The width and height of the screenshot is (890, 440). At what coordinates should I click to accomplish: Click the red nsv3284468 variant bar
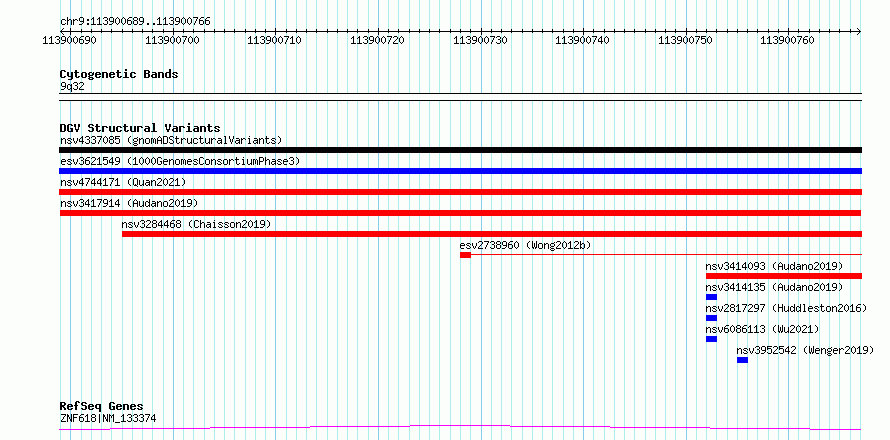(x=492, y=234)
